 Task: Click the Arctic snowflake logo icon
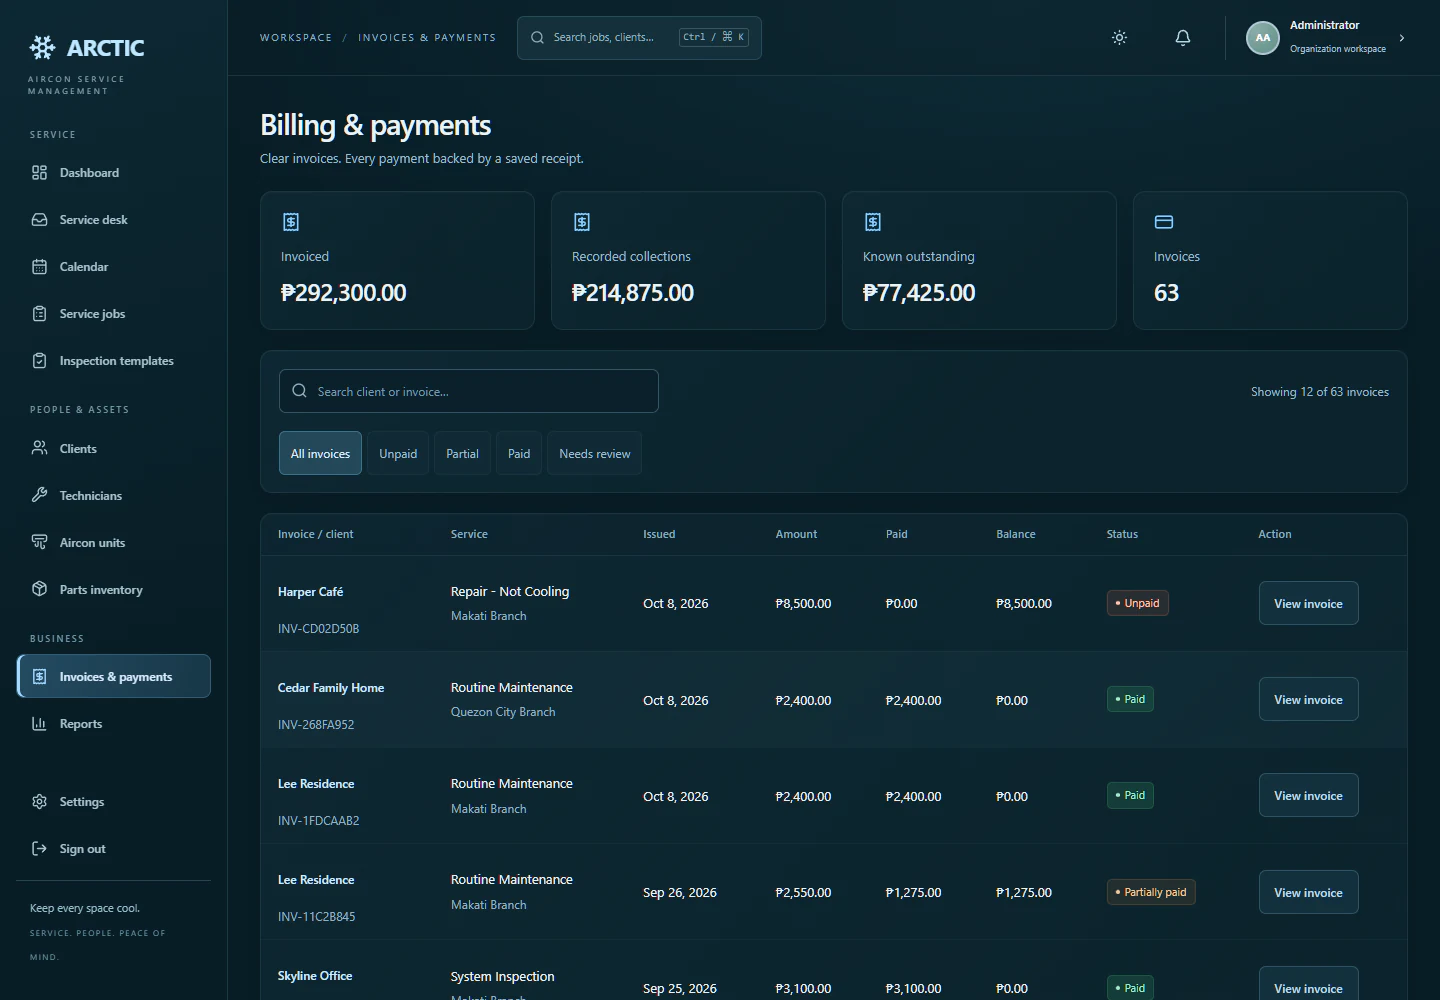pyautogui.click(x=42, y=47)
